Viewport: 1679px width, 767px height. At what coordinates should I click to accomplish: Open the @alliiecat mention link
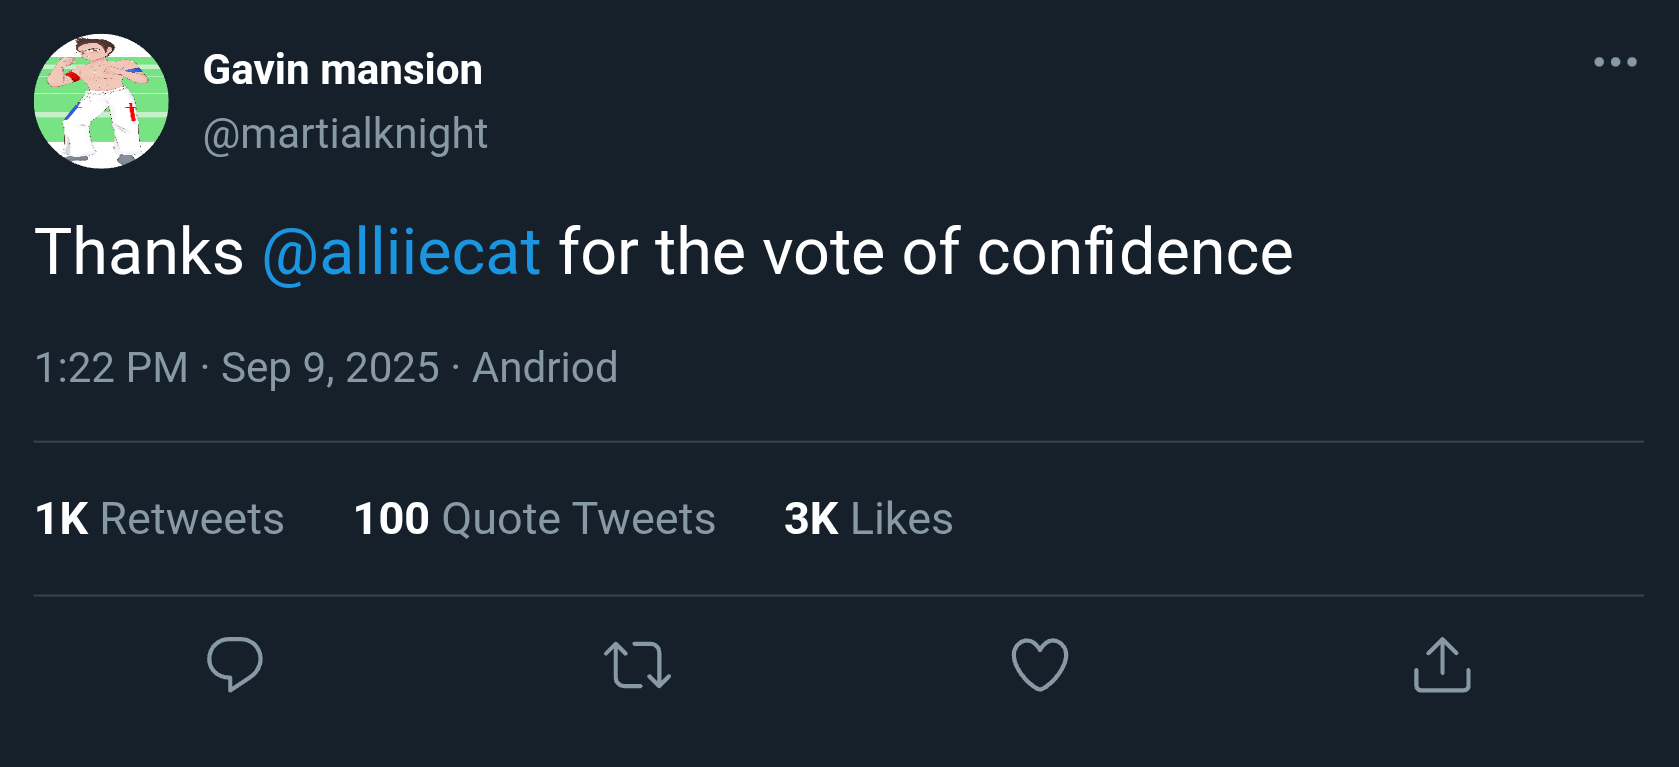pos(401,251)
